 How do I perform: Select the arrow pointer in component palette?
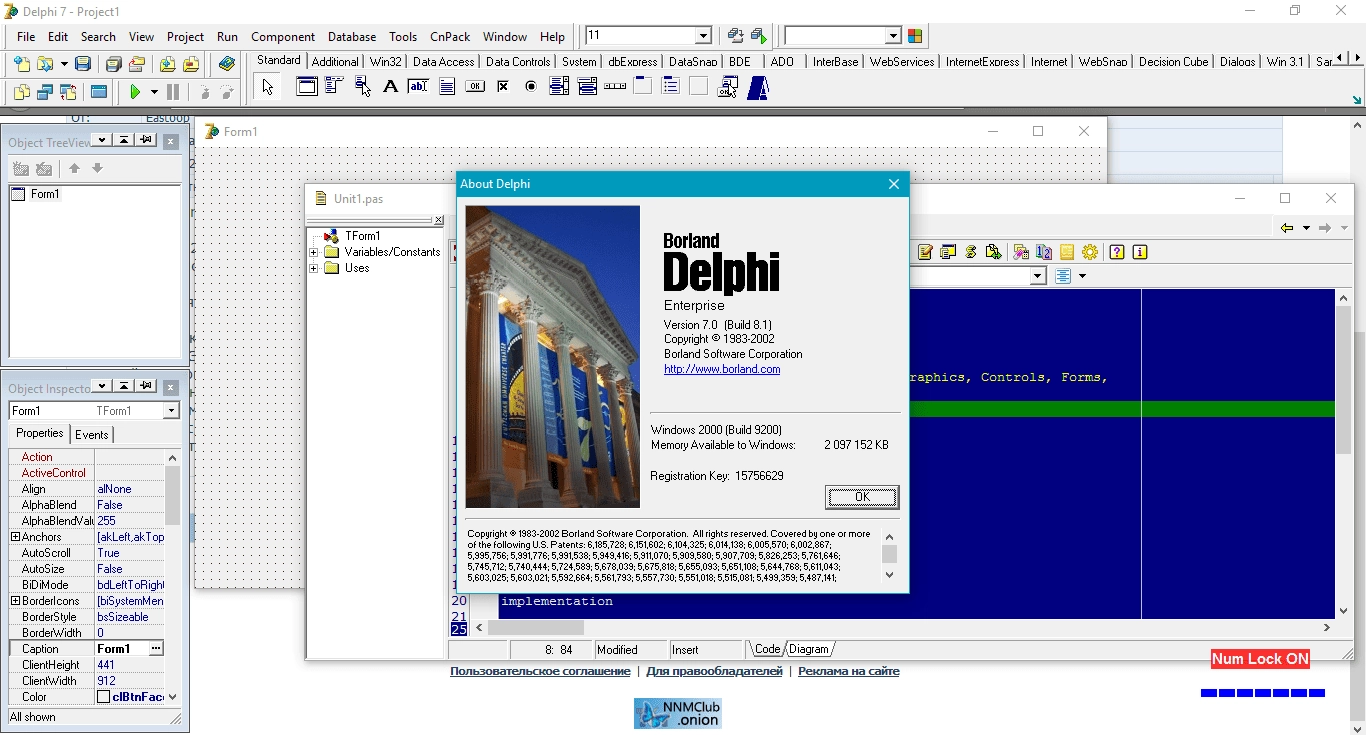(267, 87)
